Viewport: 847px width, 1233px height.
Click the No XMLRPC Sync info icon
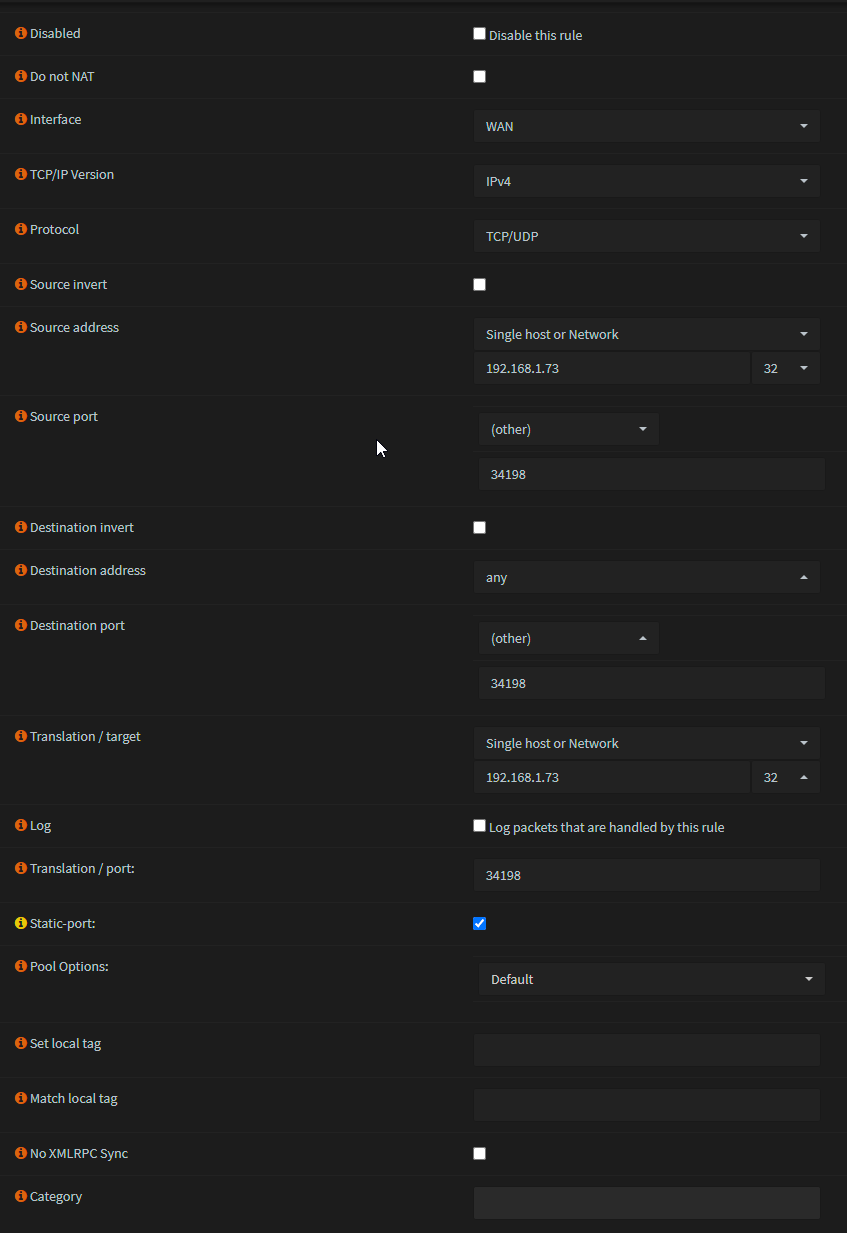tap(21, 1154)
